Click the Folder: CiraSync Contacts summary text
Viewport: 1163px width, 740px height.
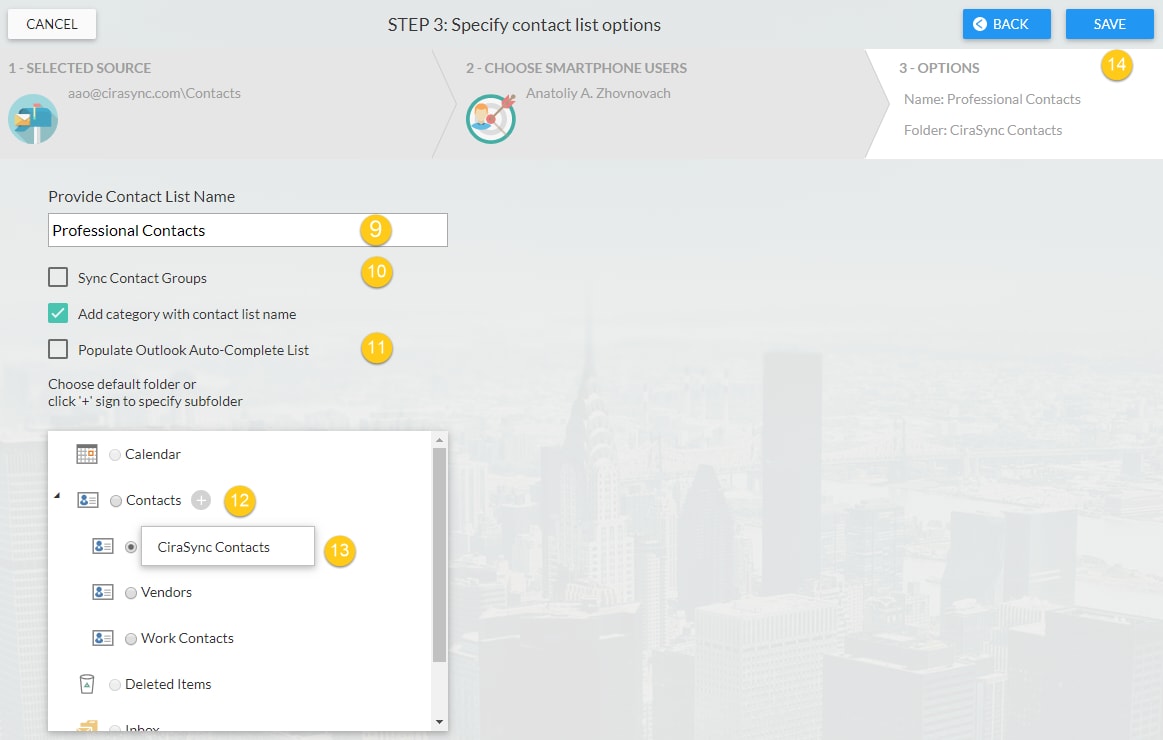point(983,131)
